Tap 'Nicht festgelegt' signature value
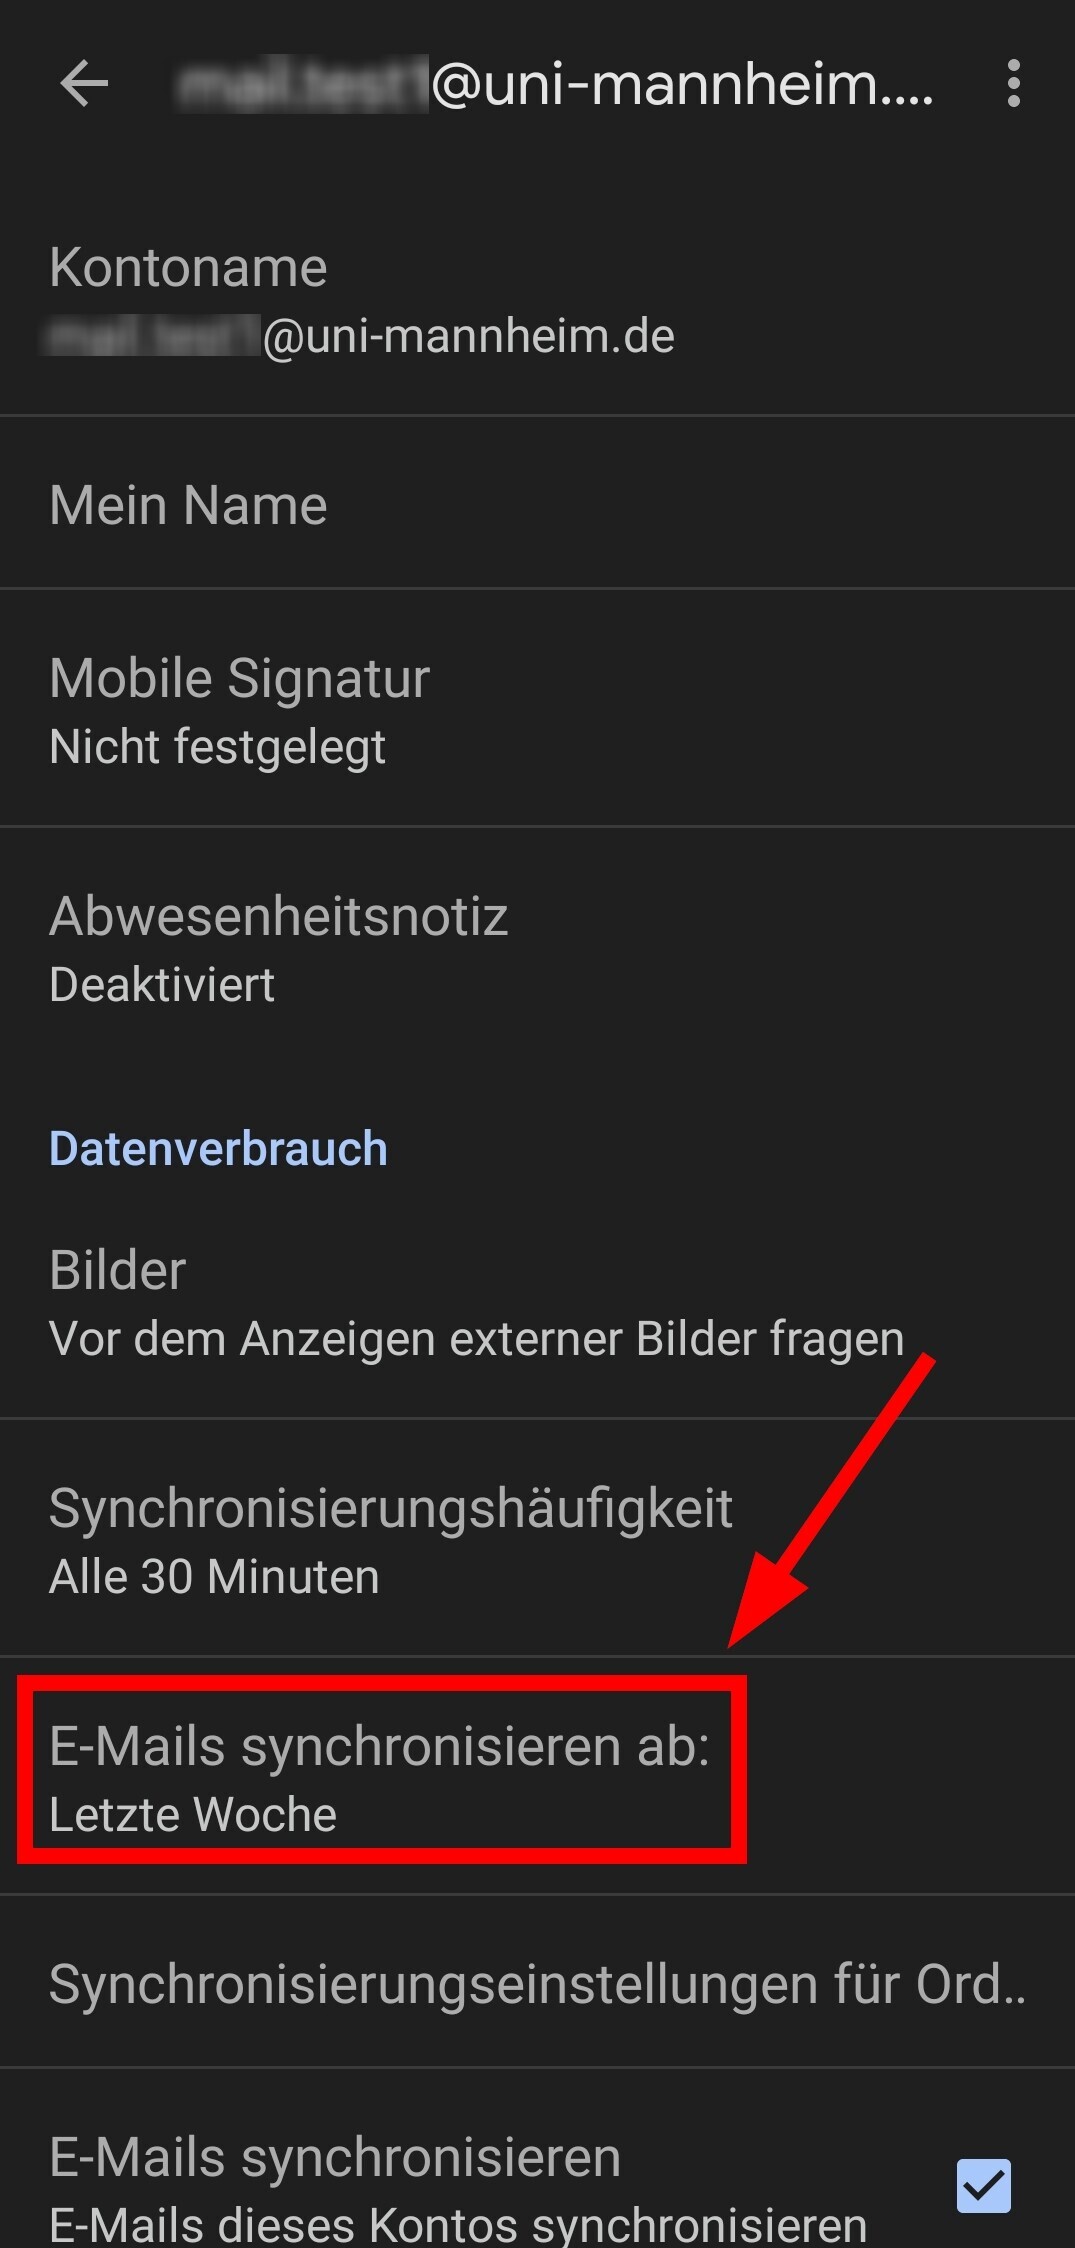The image size is (1075, 2248). [x=217, y=747]
